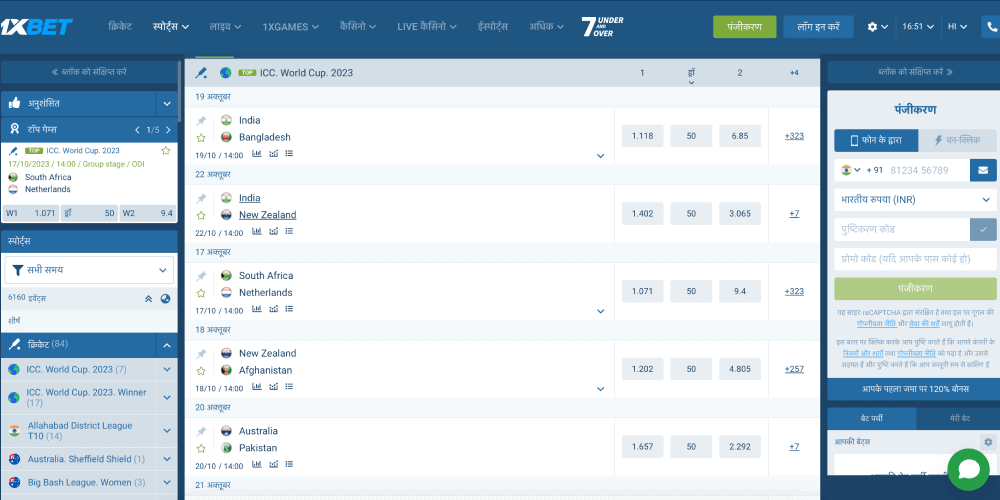Open the 7 Under and Over game icon
1000x500 pixels.
[602, 27]
